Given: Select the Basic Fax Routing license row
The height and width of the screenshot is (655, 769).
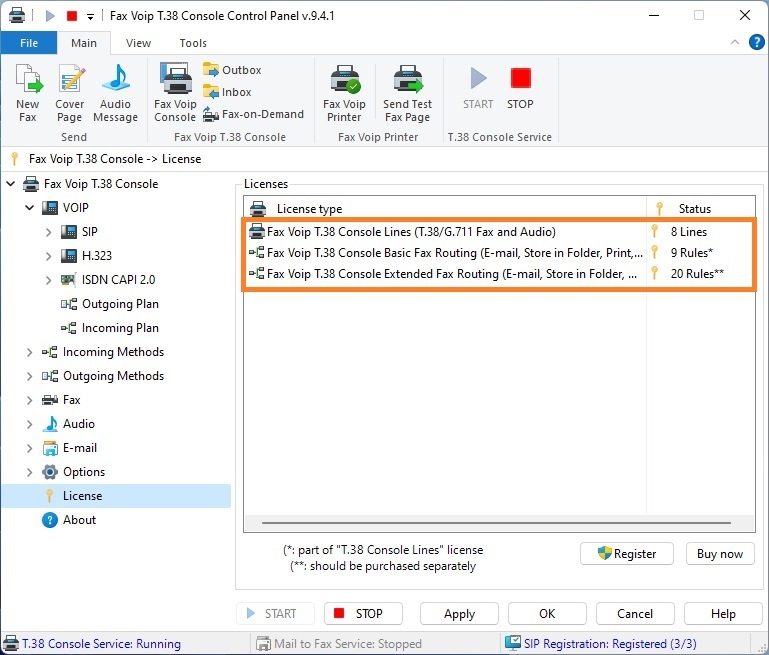Looking at the screenshot, I should pyautogui.click(x=499, y=252).
